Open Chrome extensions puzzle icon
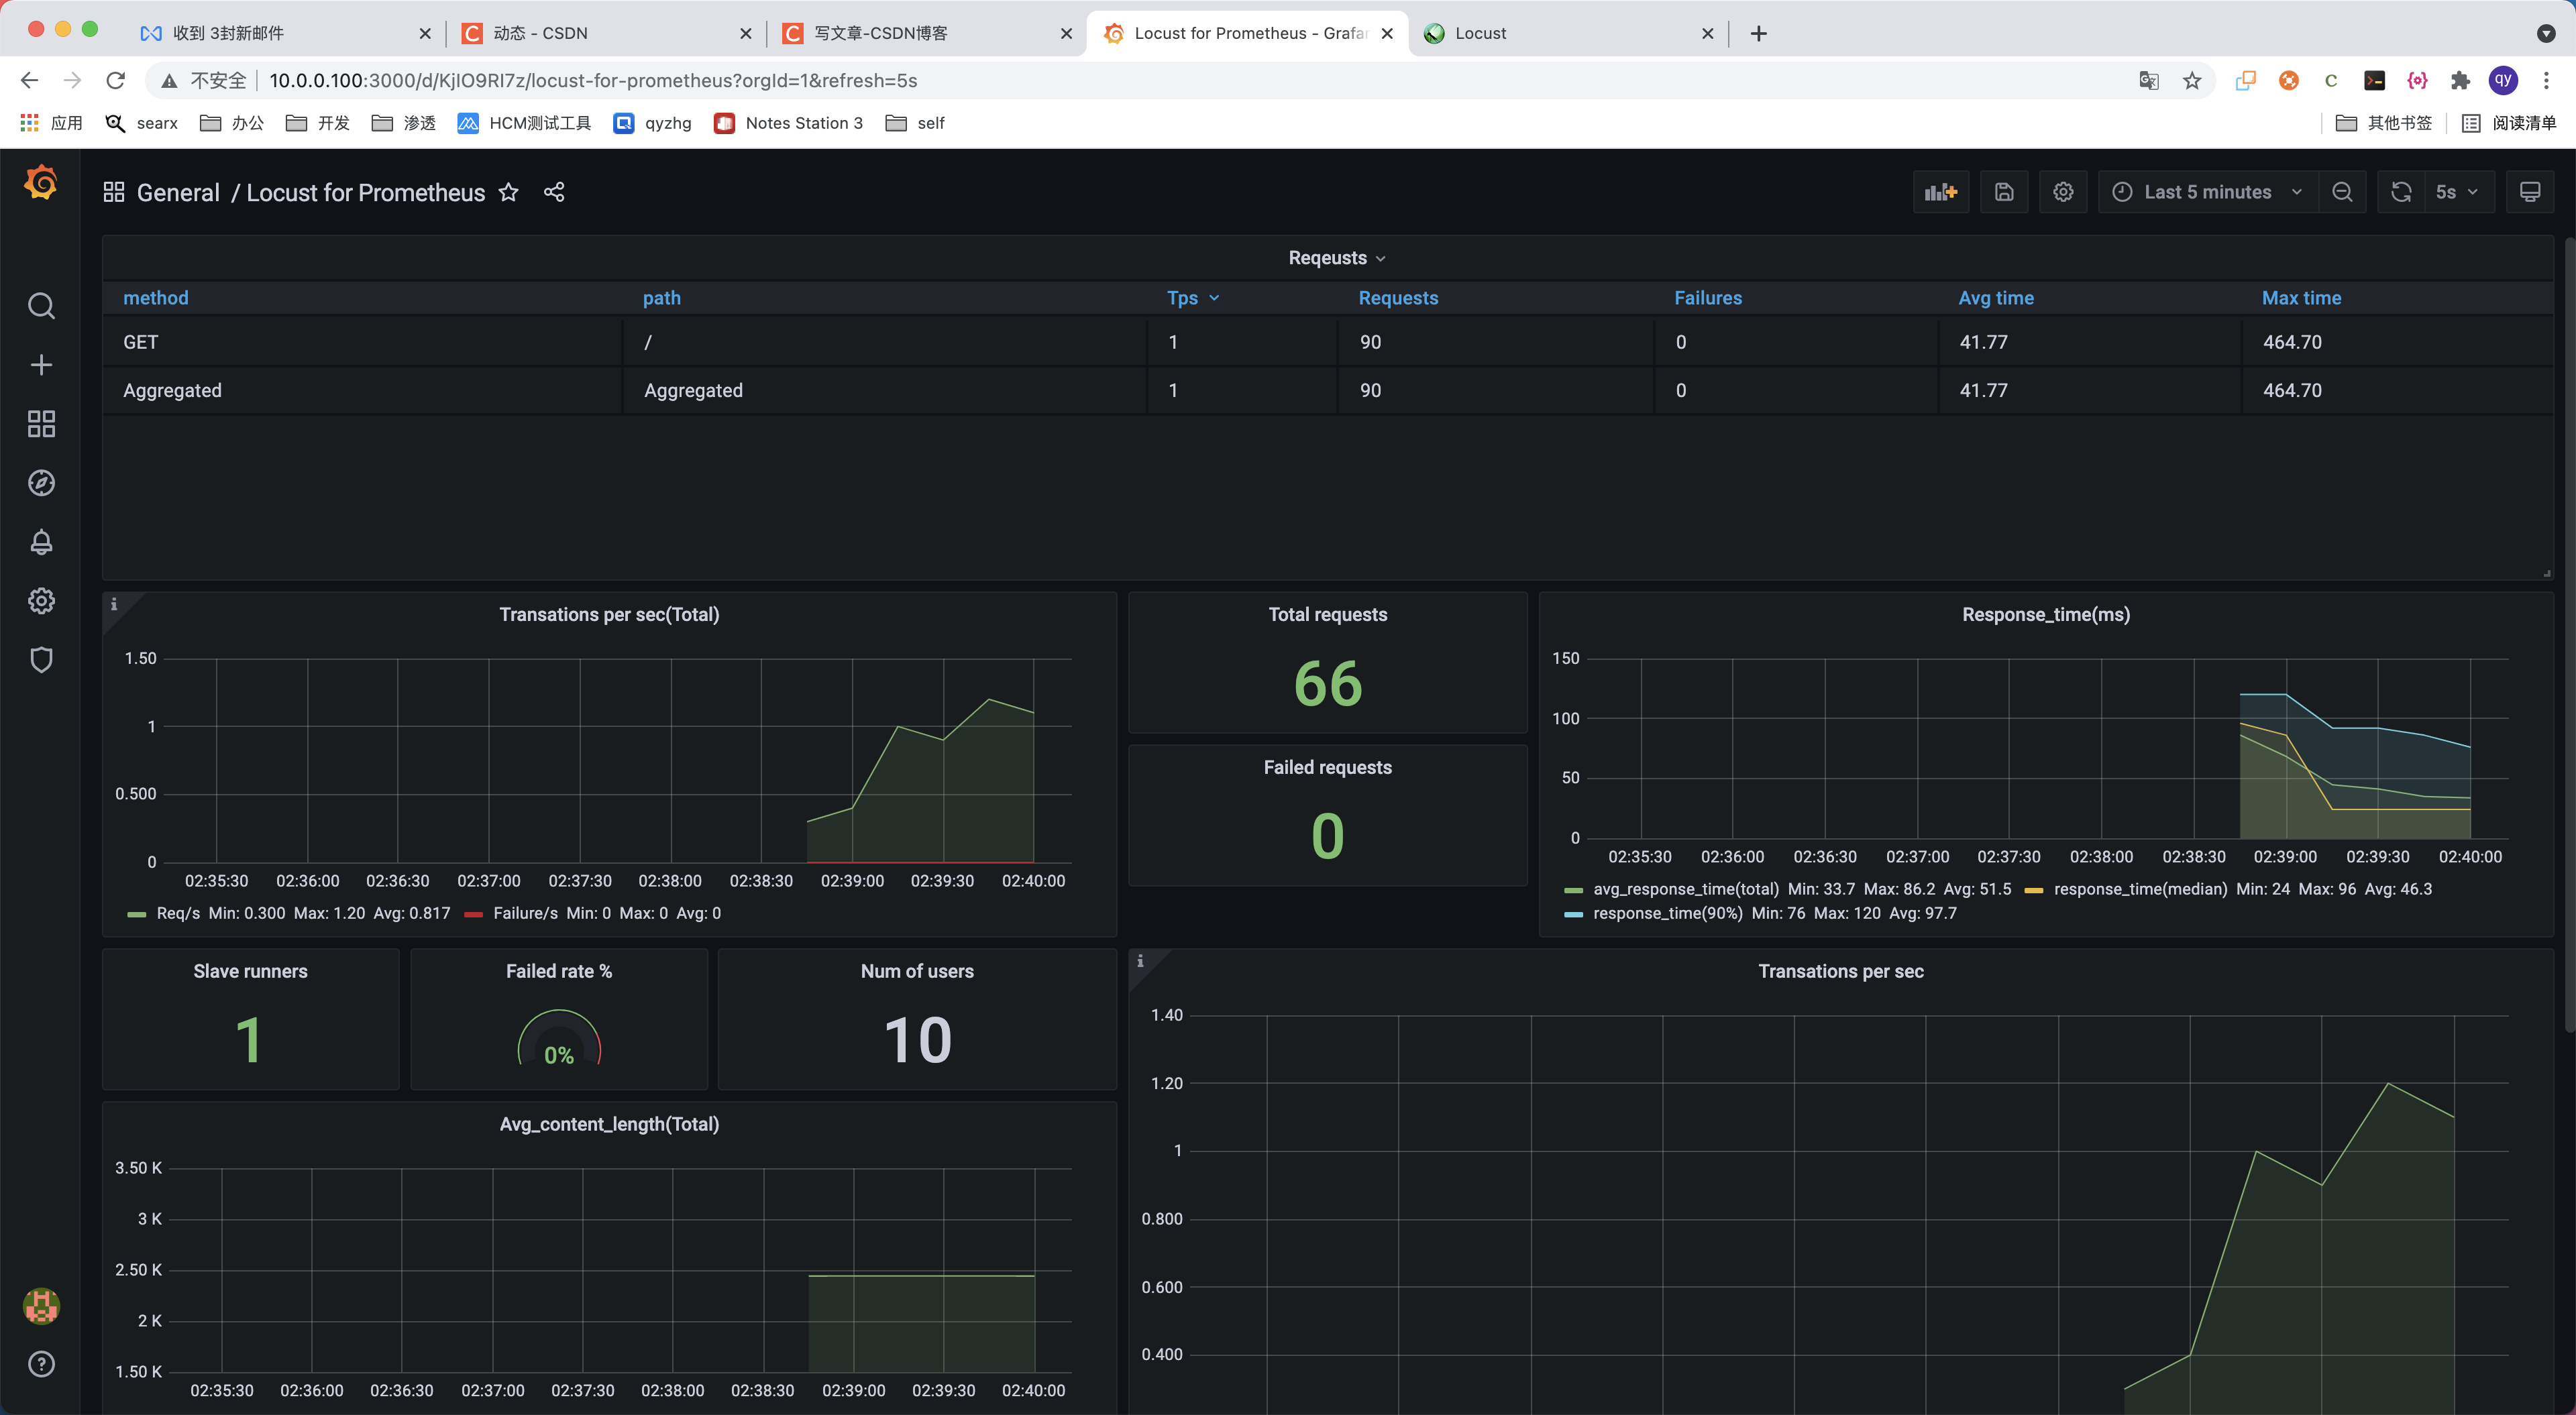The image size is (2576, 1415). 2460,81
